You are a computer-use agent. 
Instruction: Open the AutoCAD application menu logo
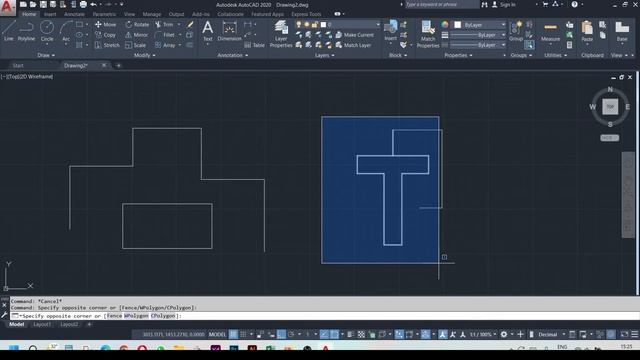coord(7,7)
